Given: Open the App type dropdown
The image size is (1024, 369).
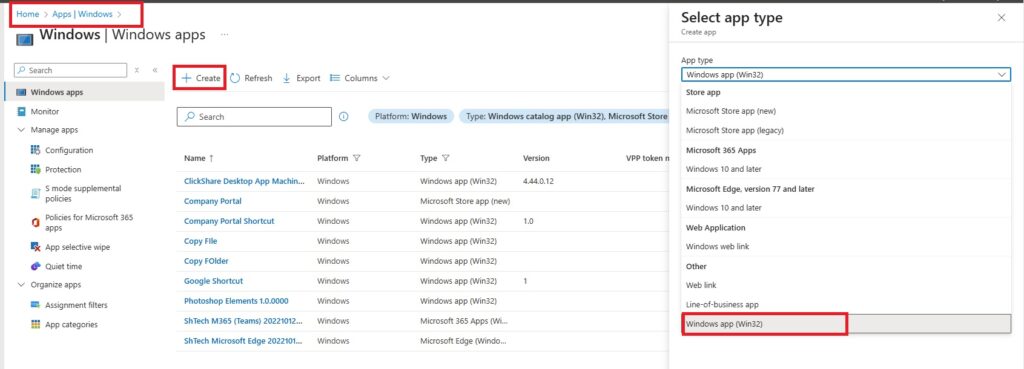Looking at the screenshot, I should pos(846,74).
